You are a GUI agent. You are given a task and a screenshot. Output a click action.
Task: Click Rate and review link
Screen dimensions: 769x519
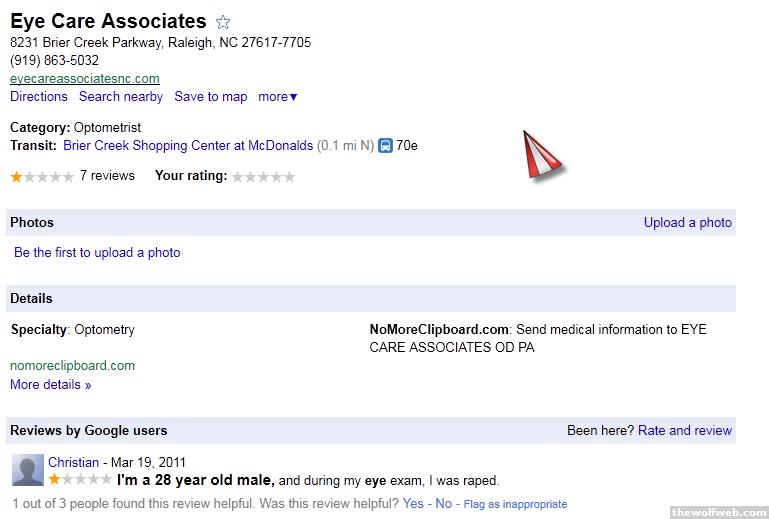pos(684,431)
